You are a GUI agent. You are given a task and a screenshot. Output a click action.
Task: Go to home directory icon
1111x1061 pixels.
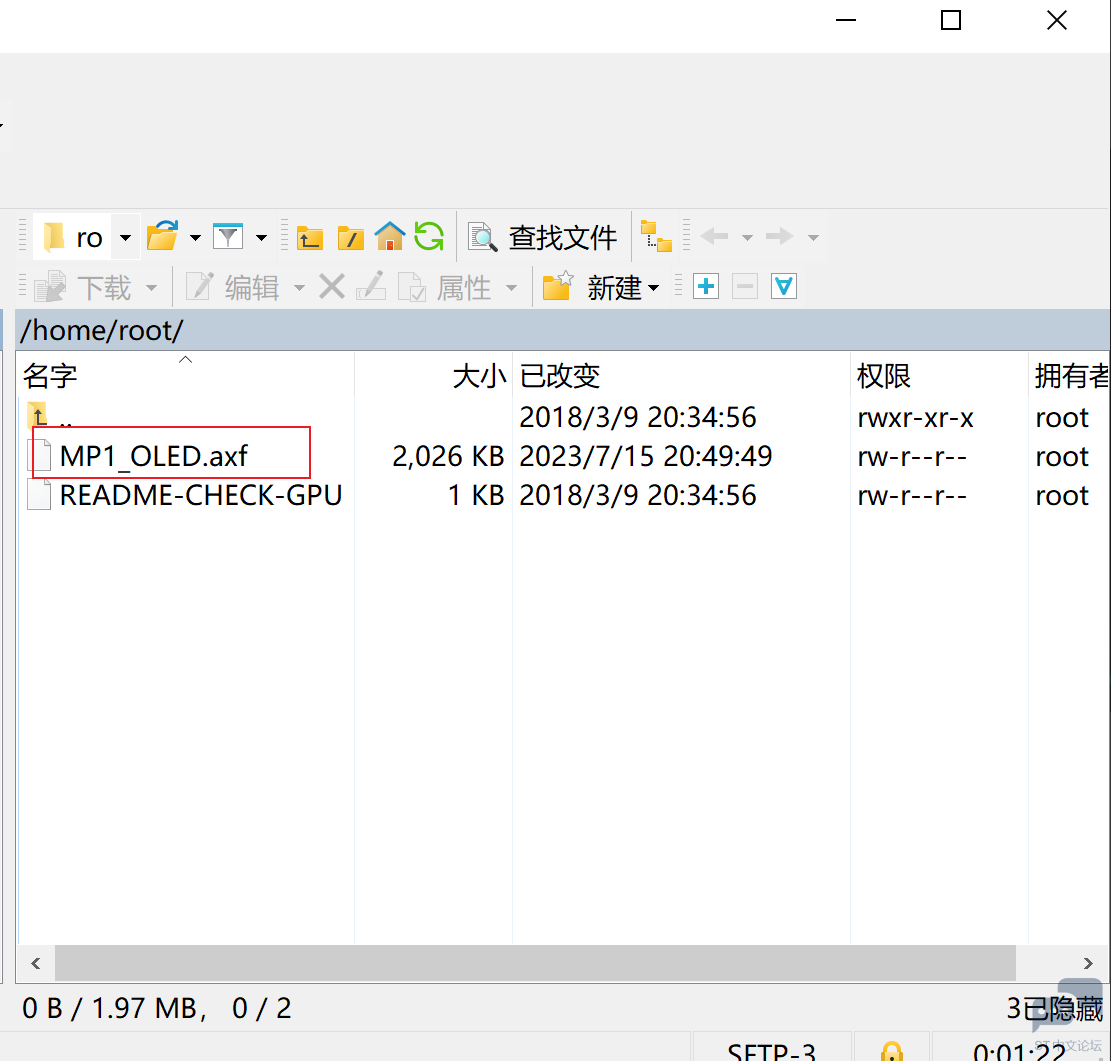click(390, 237)
